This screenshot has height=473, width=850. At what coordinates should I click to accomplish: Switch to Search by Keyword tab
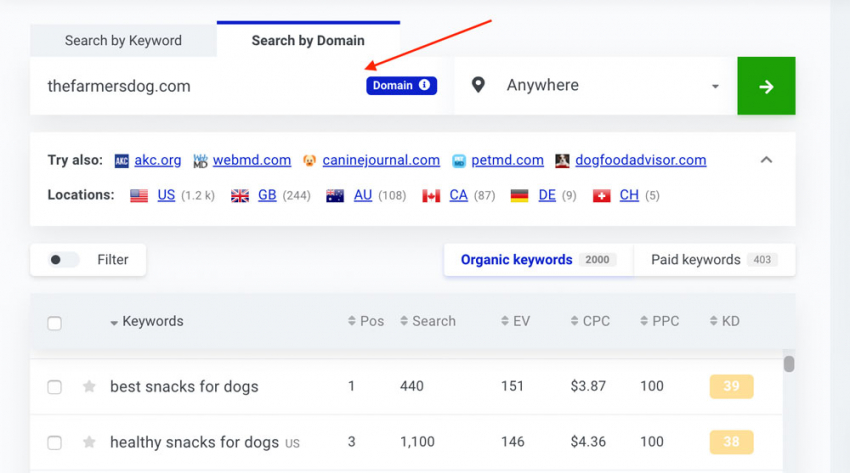point(123,41)
